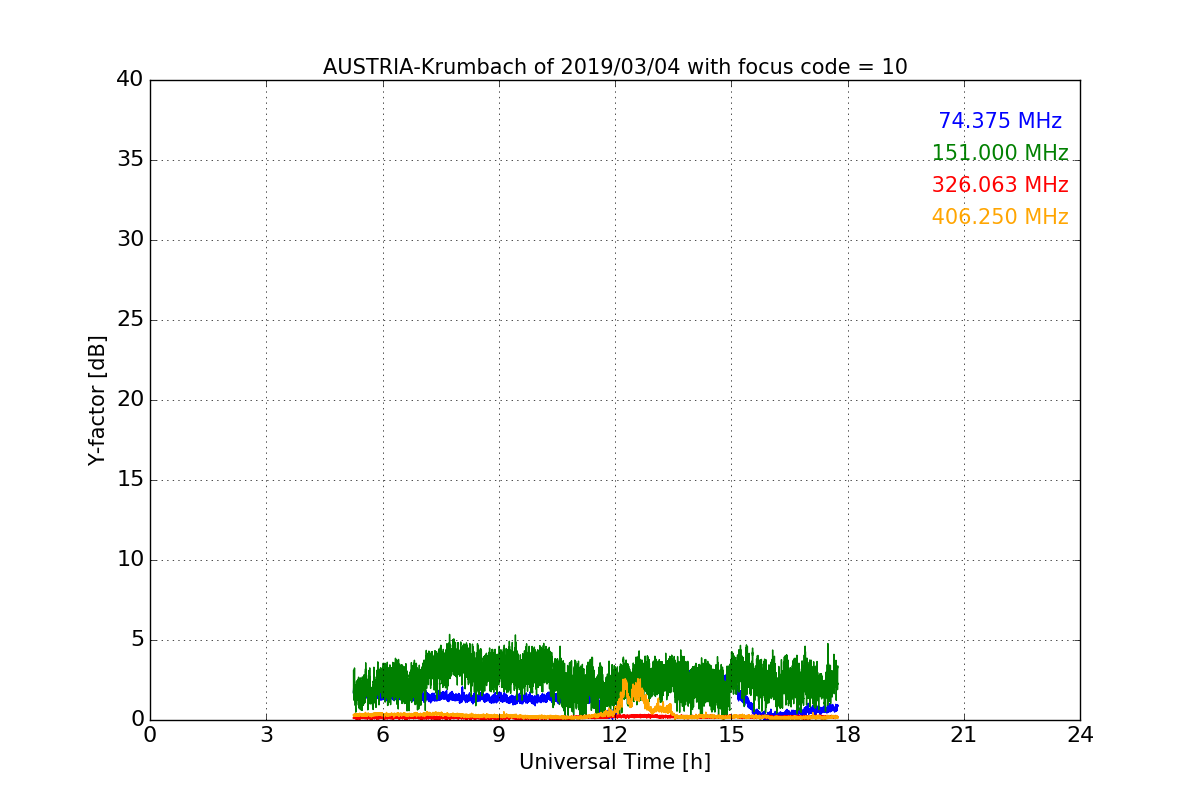Click the x-axis tick label 6
The height and width of the screenshot is (800, 1200).
click(x=382, y=735)
